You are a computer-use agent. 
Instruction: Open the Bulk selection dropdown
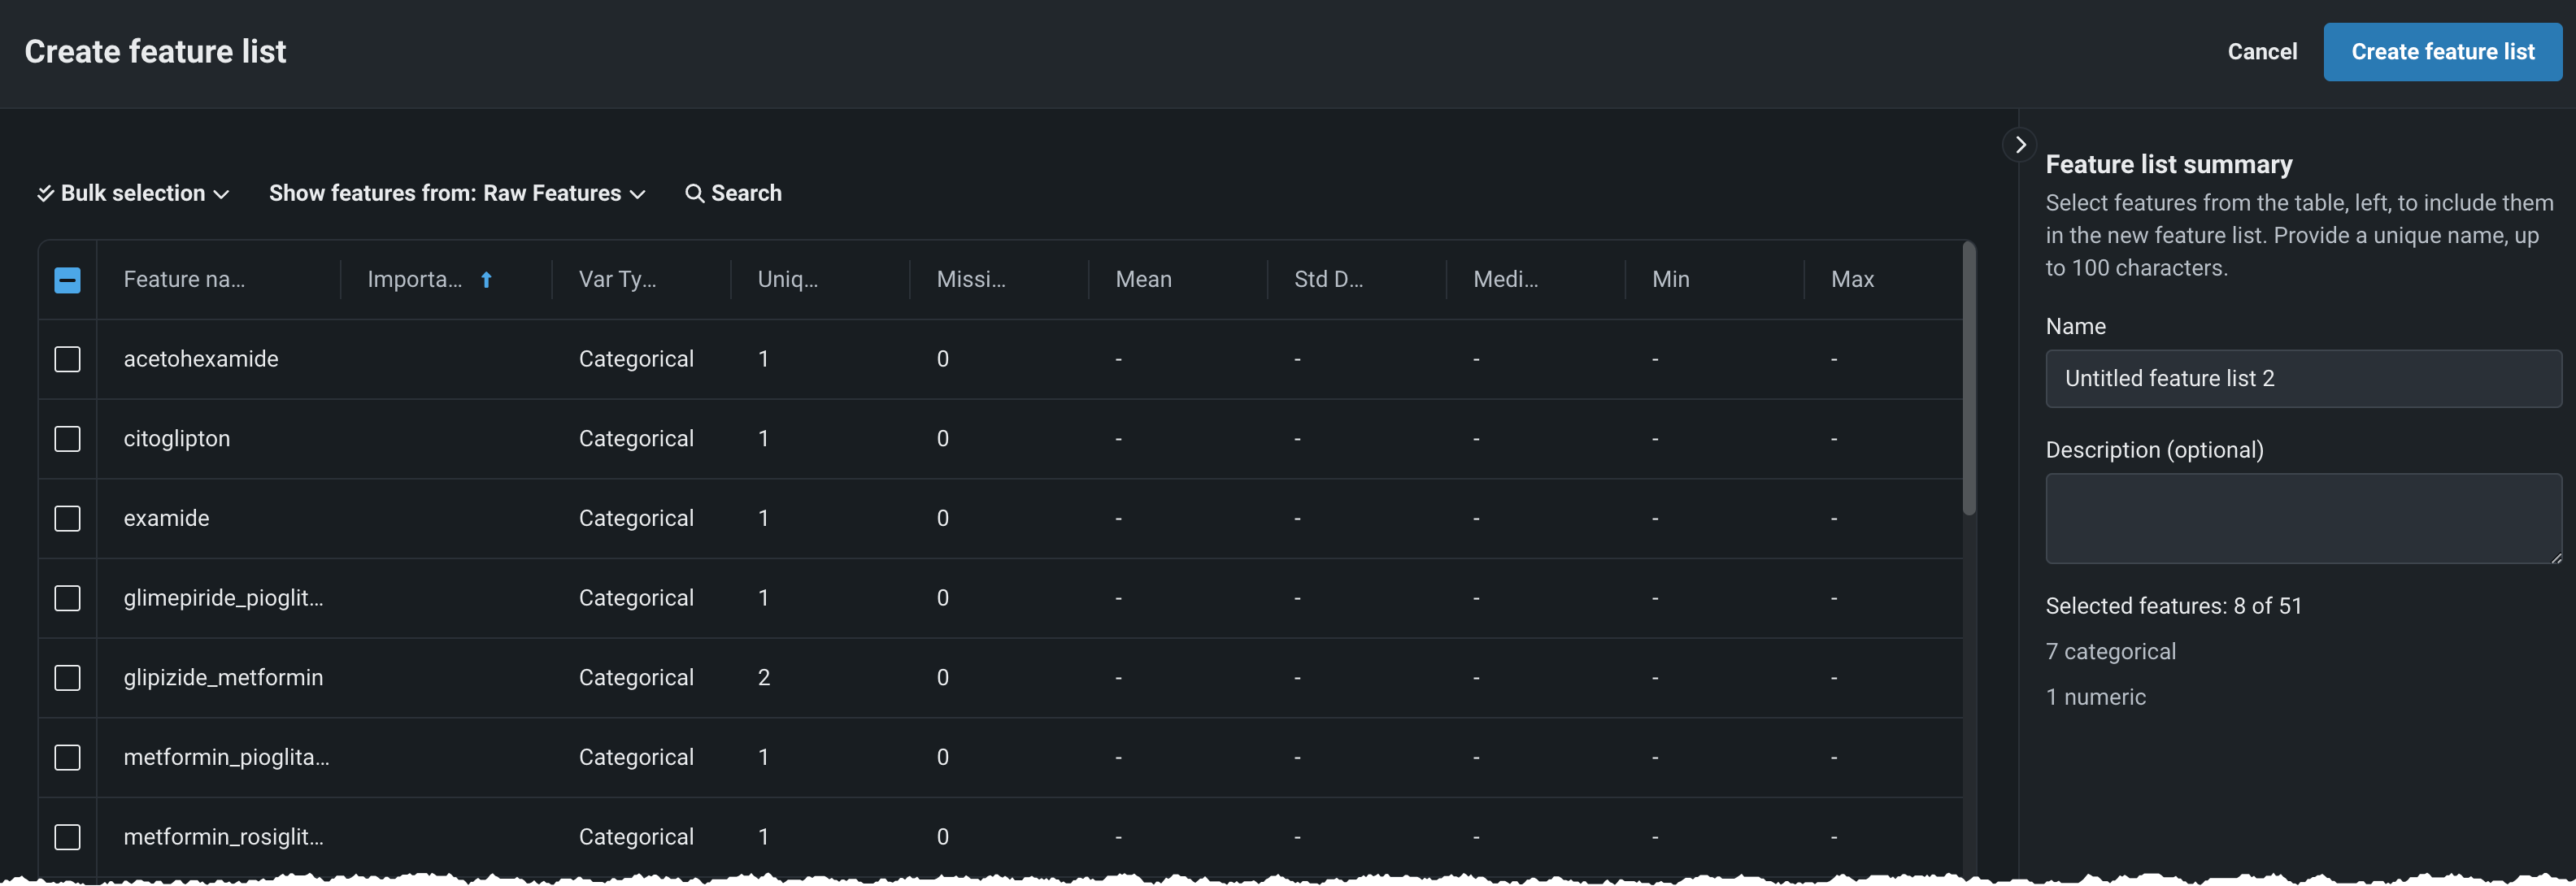coord(144,194)
